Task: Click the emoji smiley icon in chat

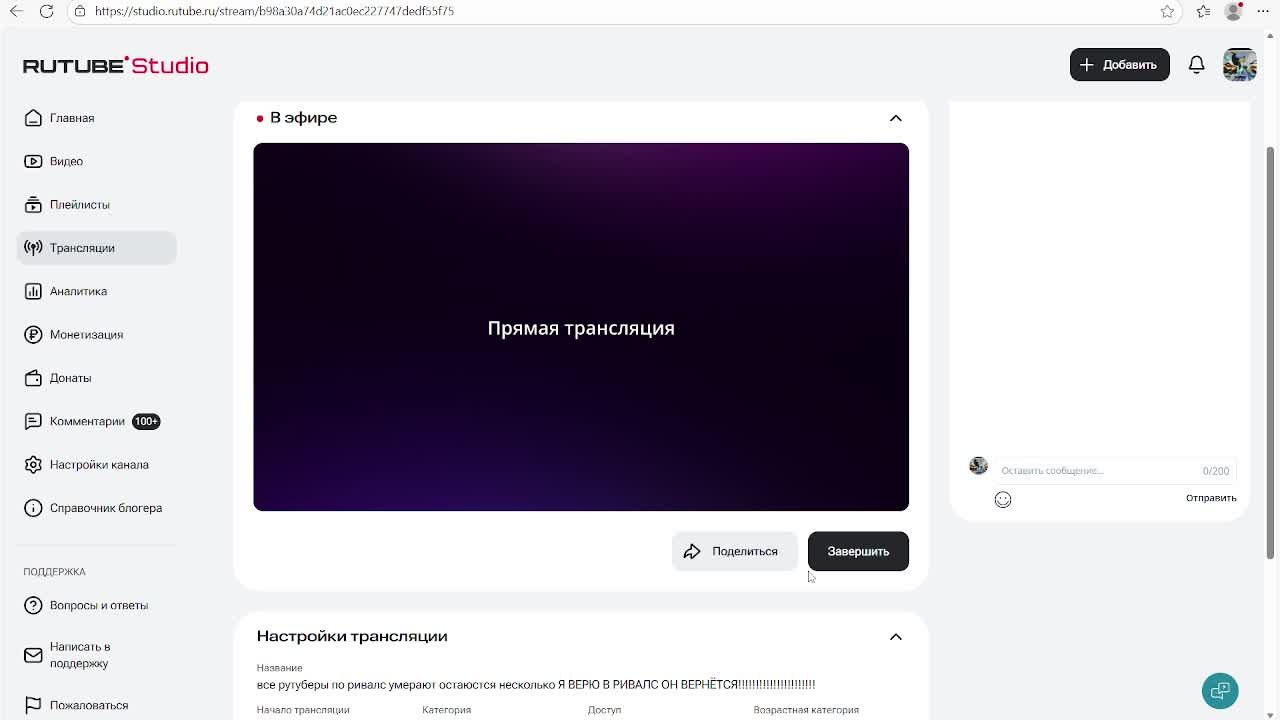Action: [x=1003, y=499]
